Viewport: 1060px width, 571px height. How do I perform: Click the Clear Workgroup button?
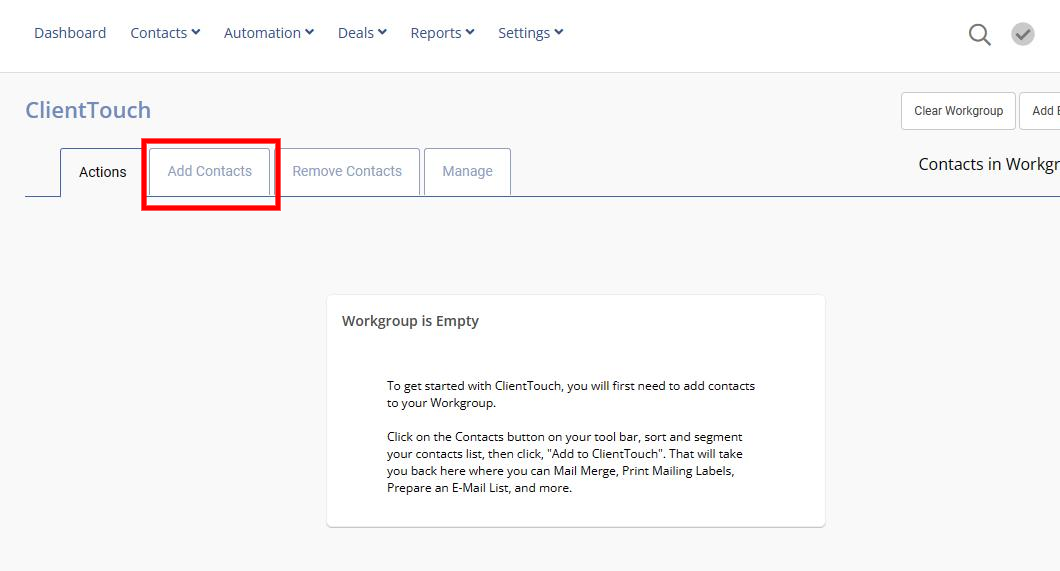pyautogui.click(x=958, y=111)
